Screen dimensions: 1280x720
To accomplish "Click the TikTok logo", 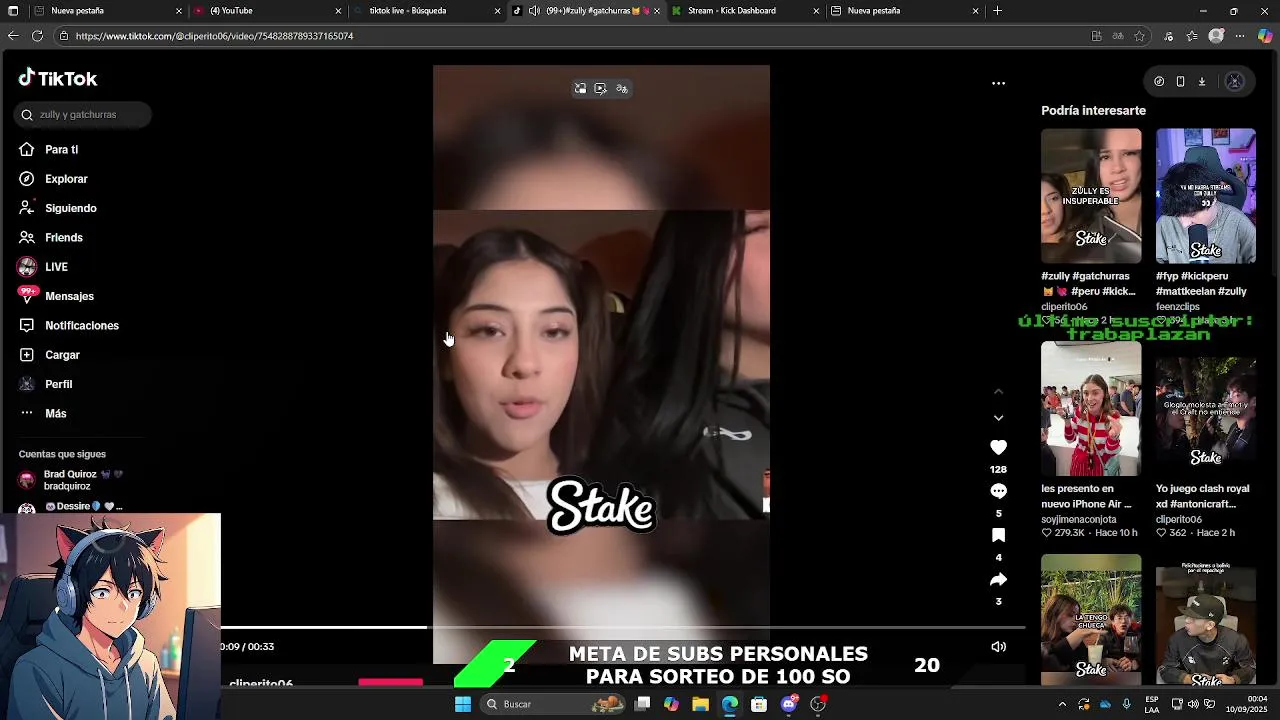I will click(x=58, y=79).
